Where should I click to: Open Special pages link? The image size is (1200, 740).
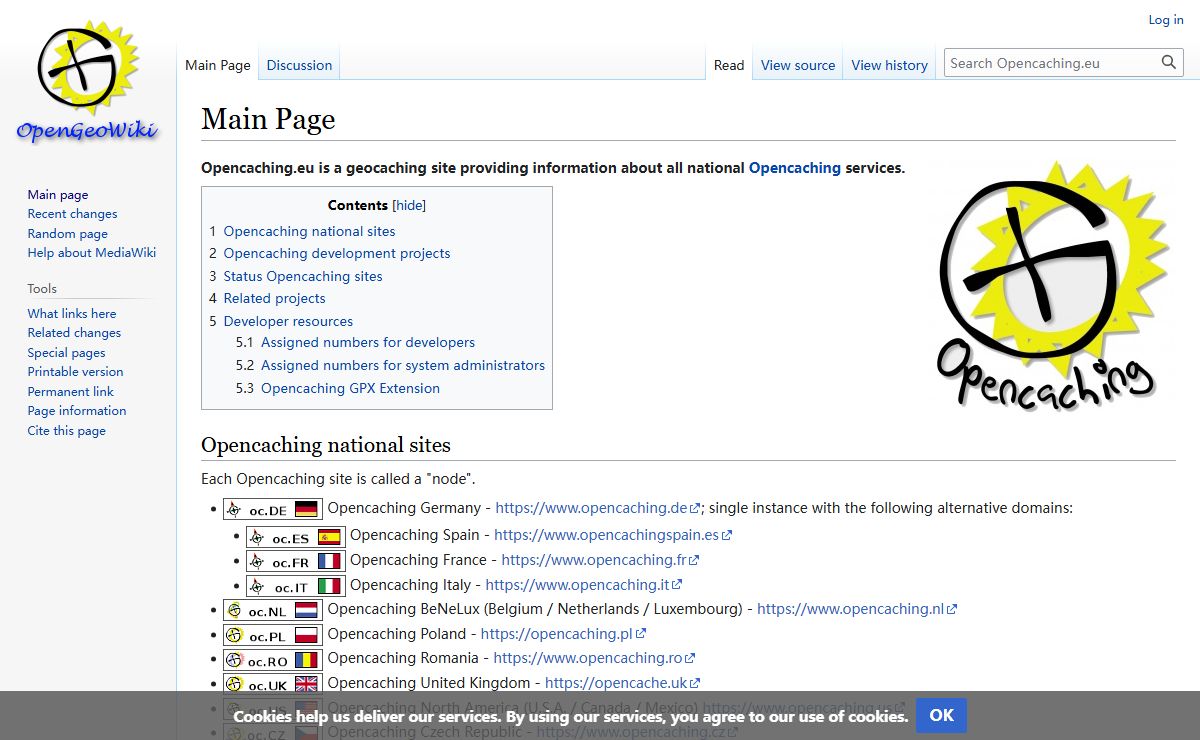pyautogui.click(x=66, y=353)
